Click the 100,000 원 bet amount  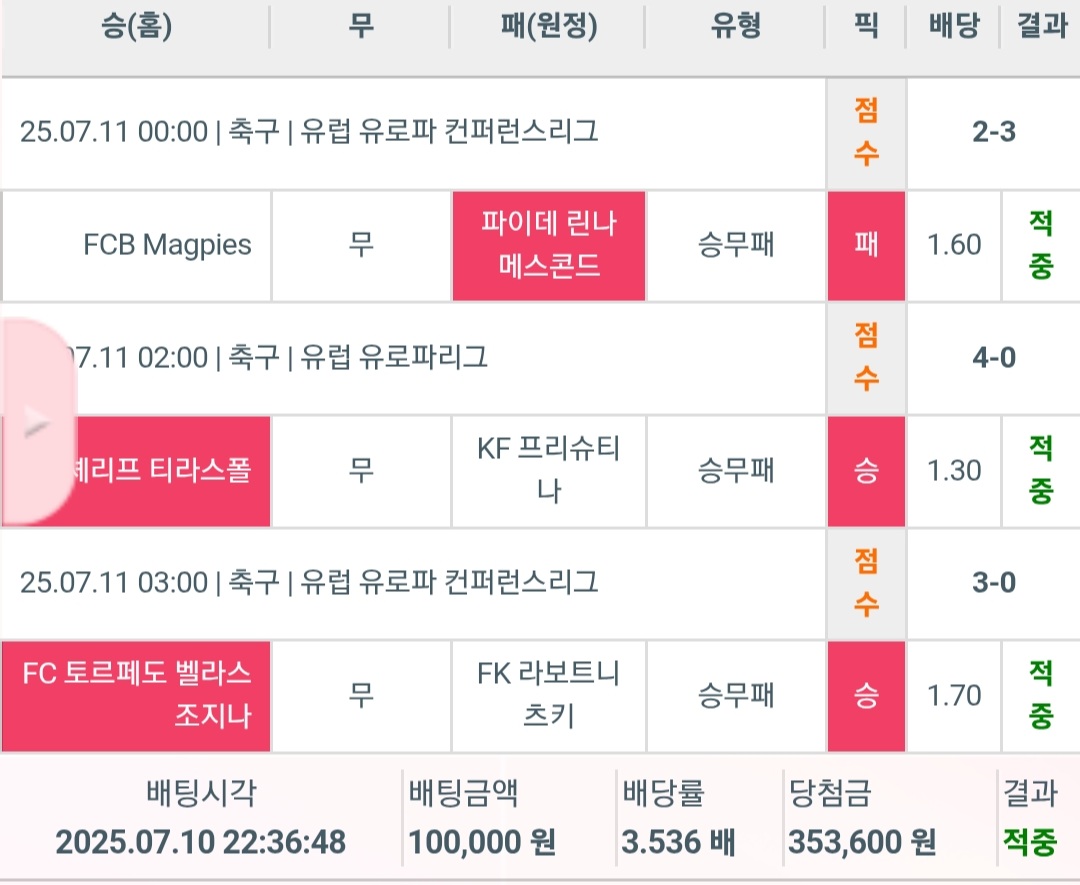[482, 842]
